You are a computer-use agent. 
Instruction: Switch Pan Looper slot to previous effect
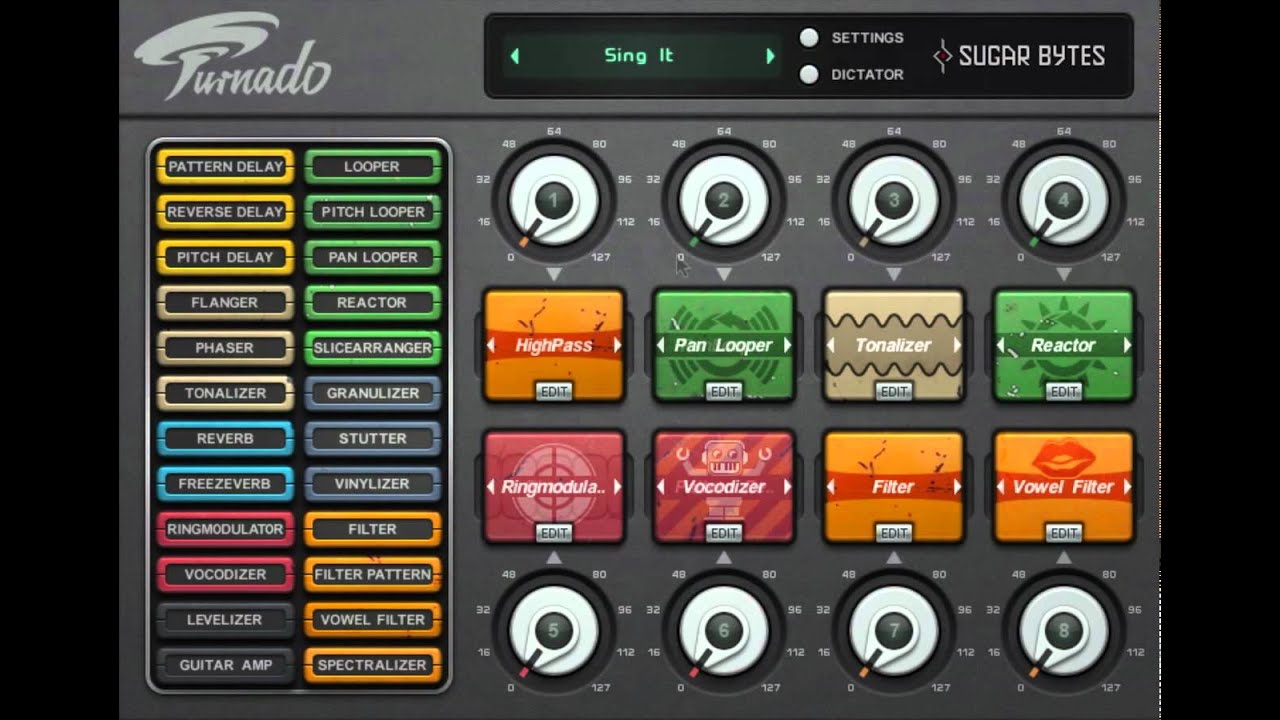point(661,345)
